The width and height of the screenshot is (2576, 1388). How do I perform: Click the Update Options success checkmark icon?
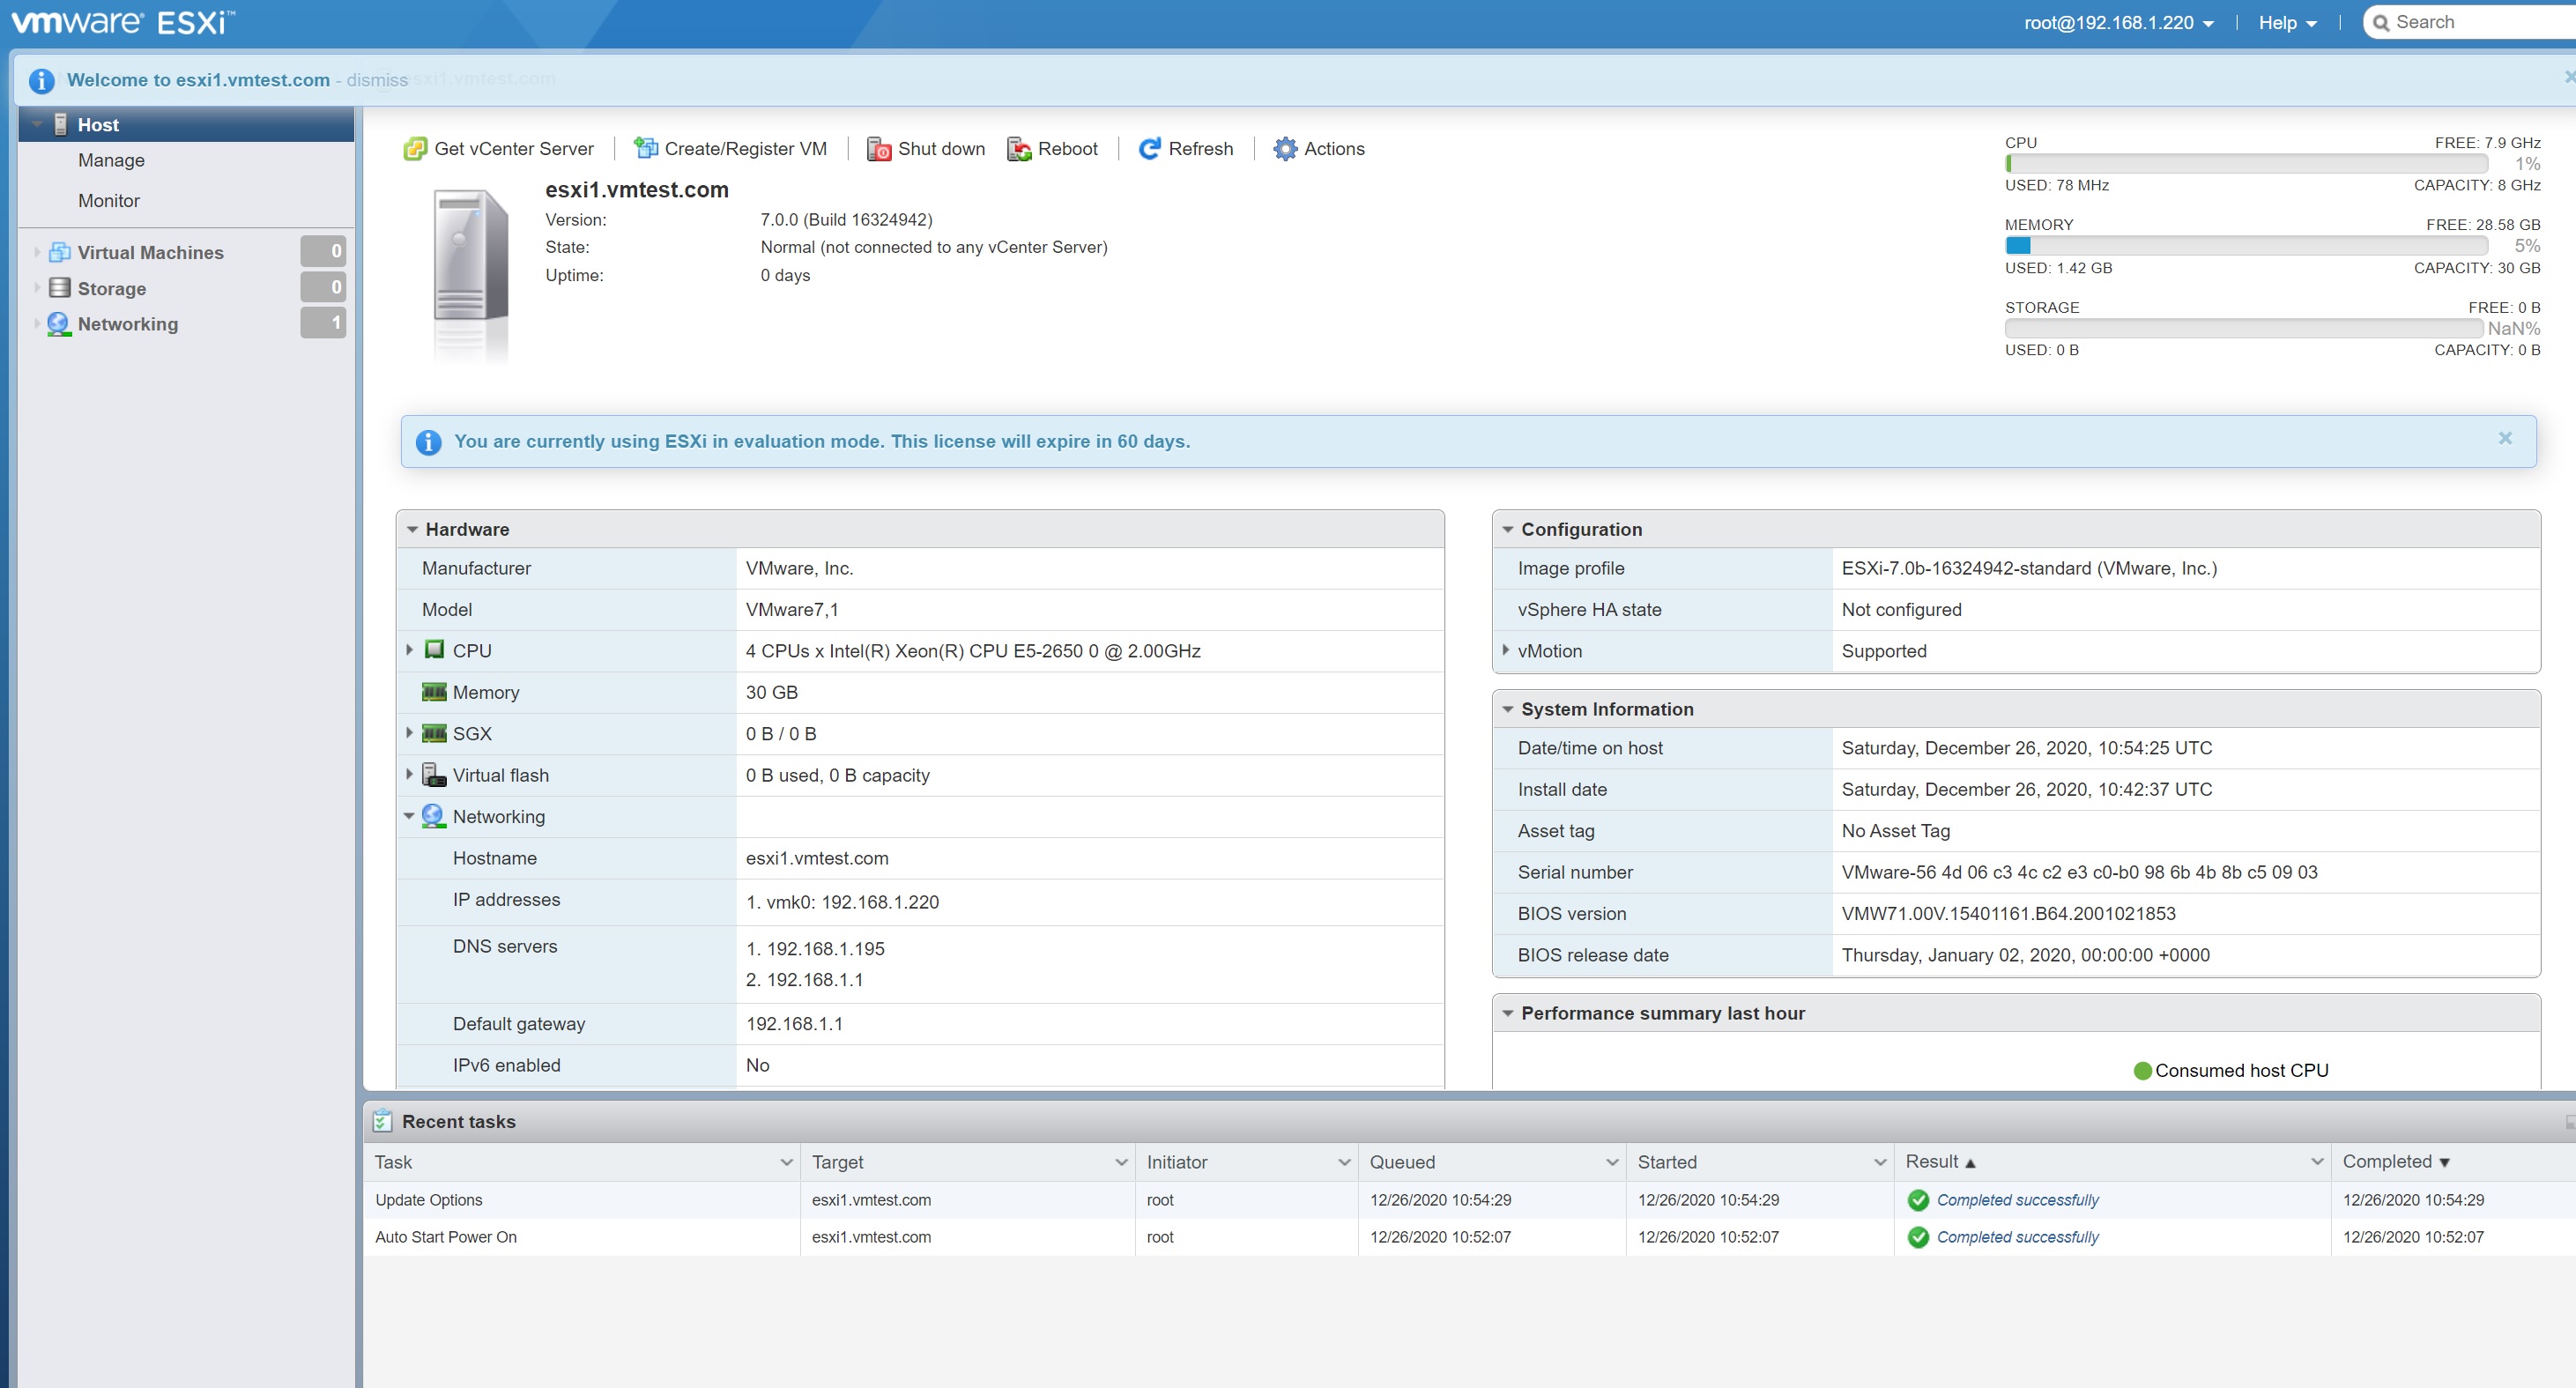(x=1918, y=1200)
